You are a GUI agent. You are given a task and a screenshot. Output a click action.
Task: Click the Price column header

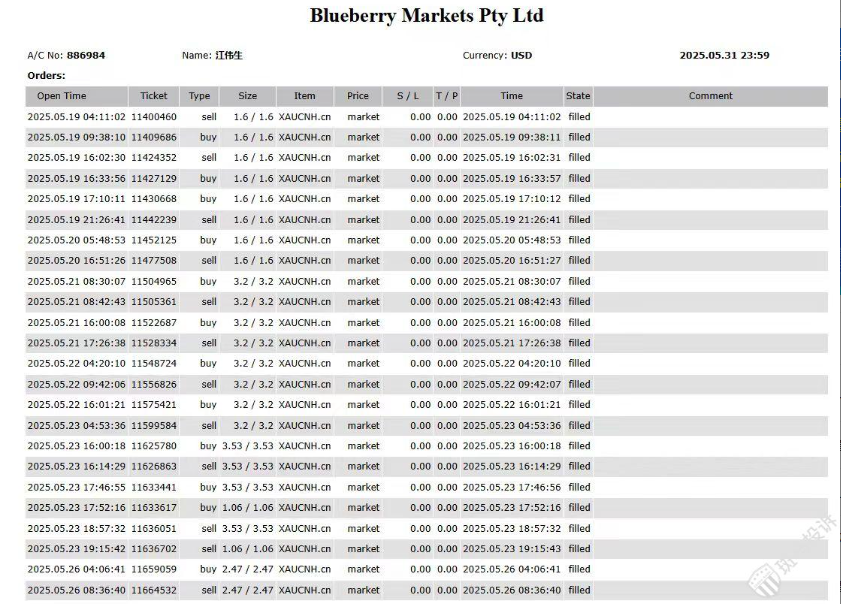(358, 96)
